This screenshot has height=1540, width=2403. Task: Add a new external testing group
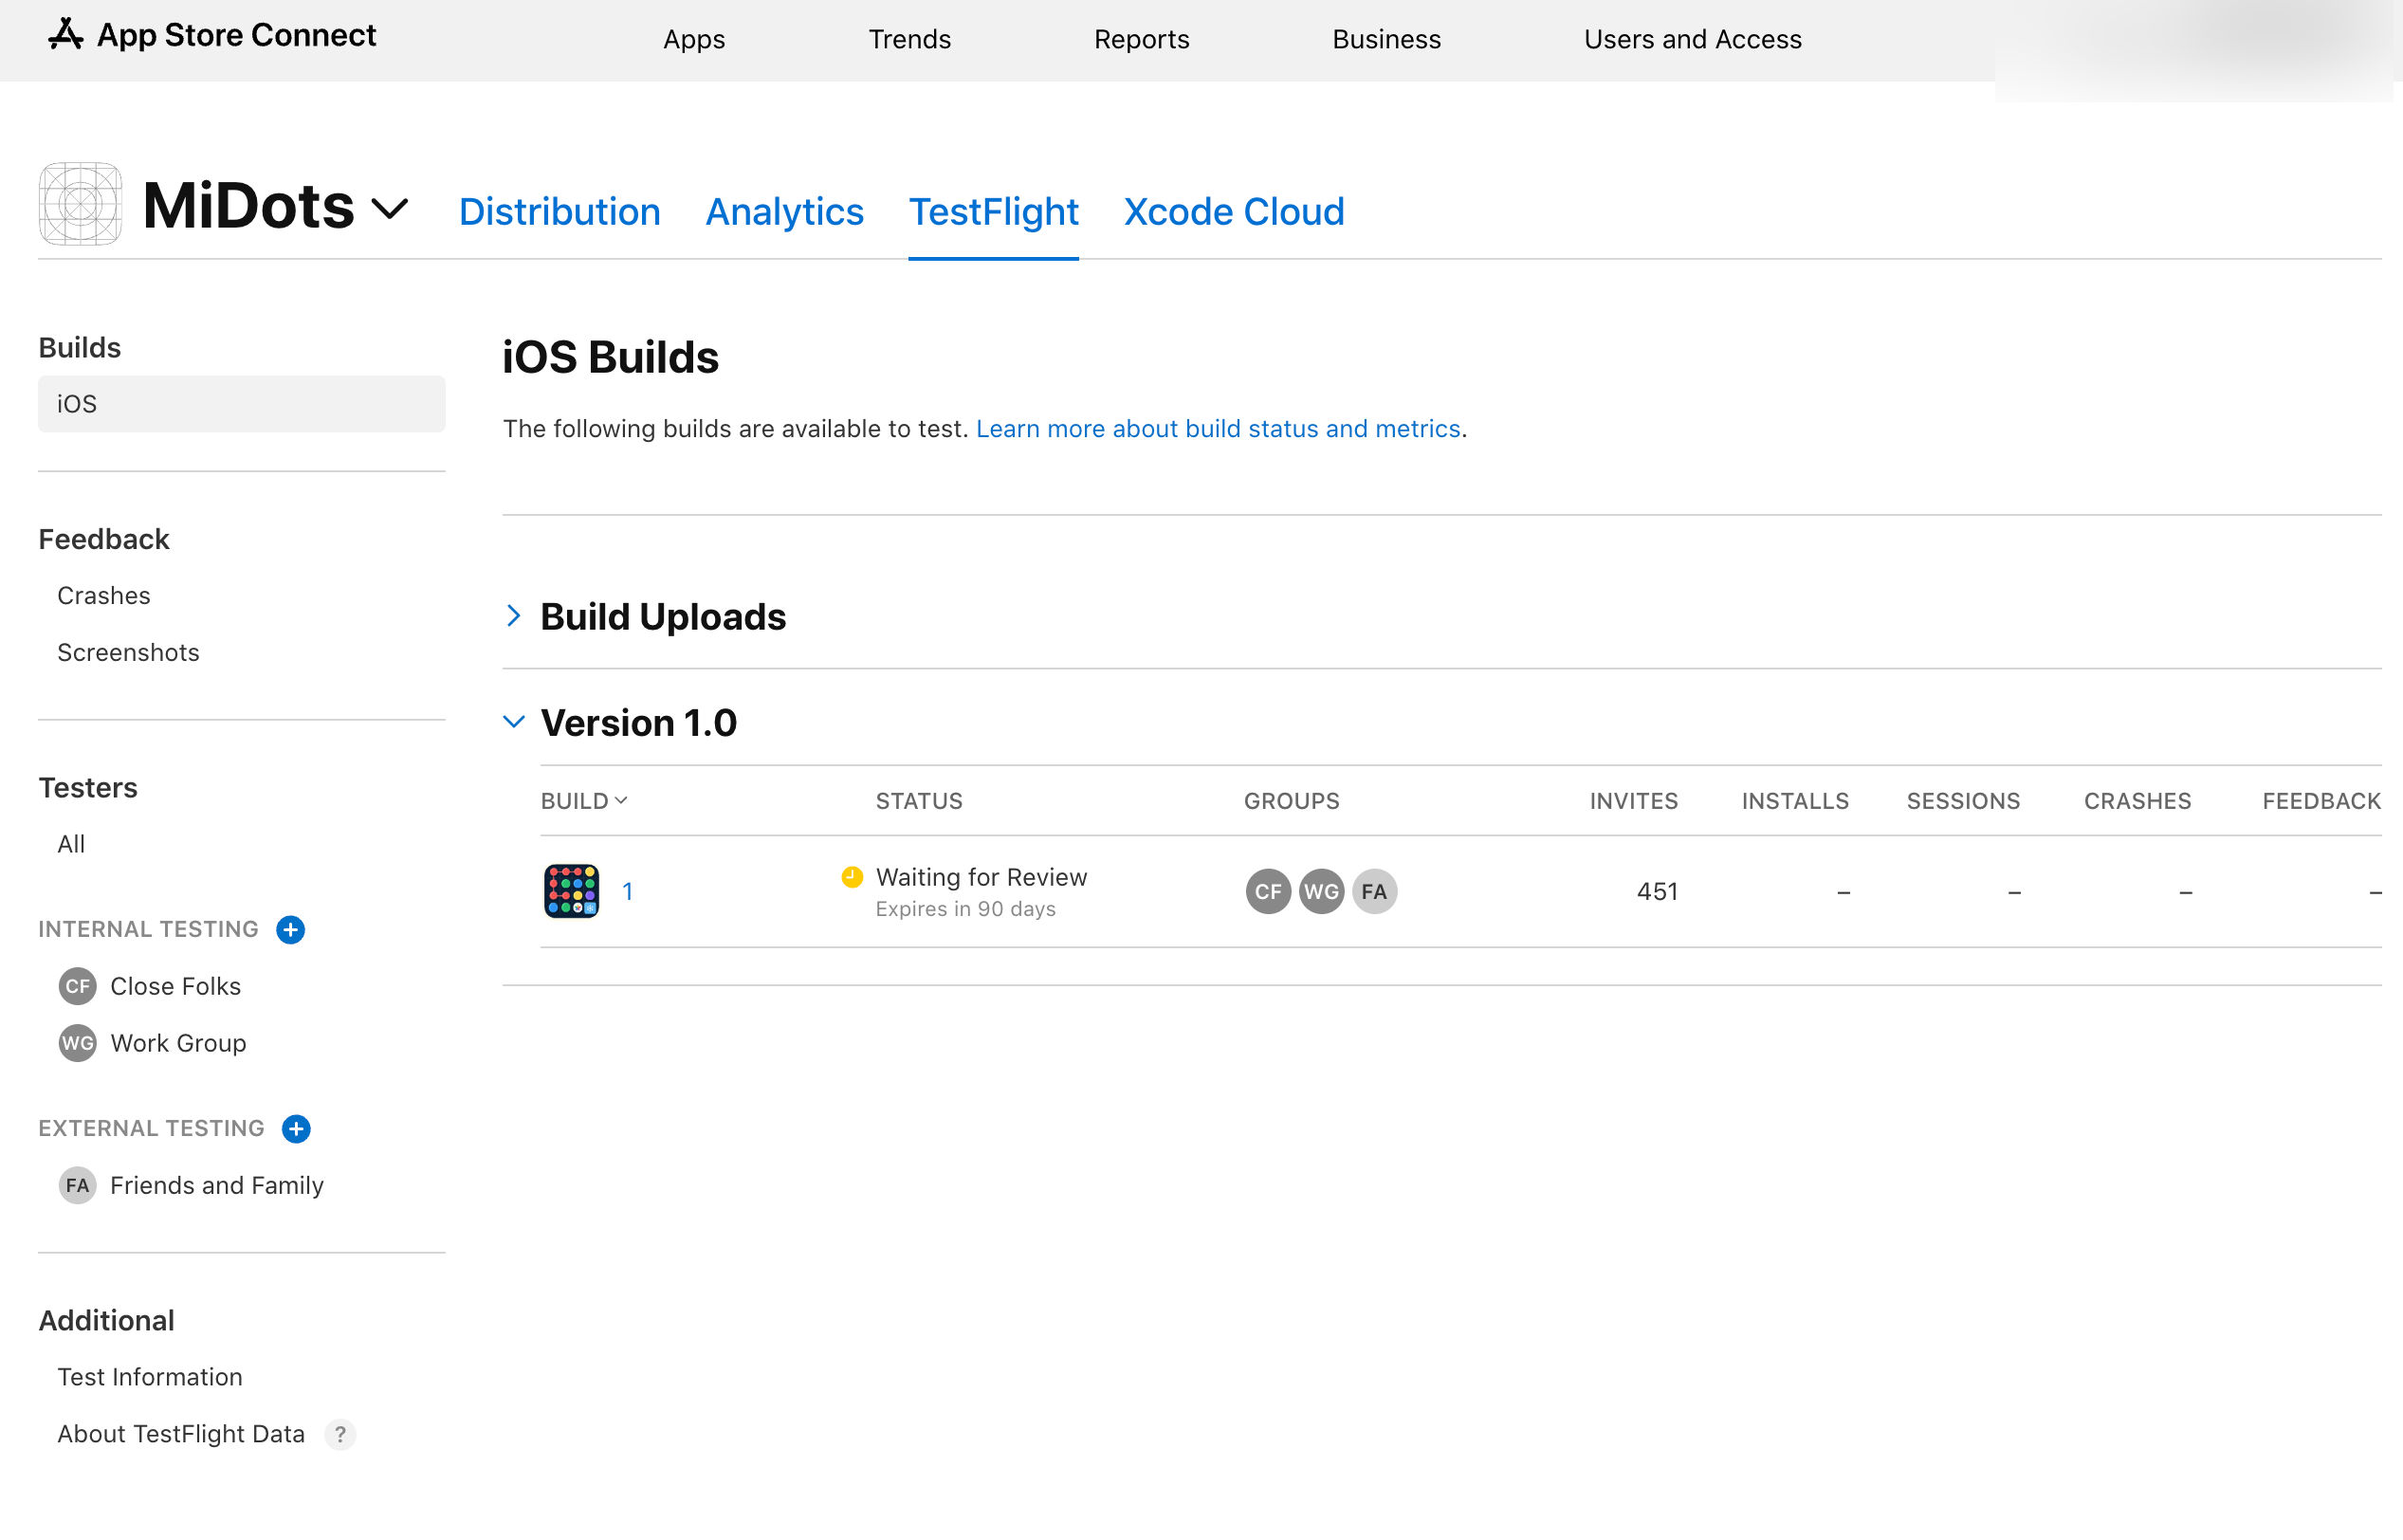[x=296, y=1129]
